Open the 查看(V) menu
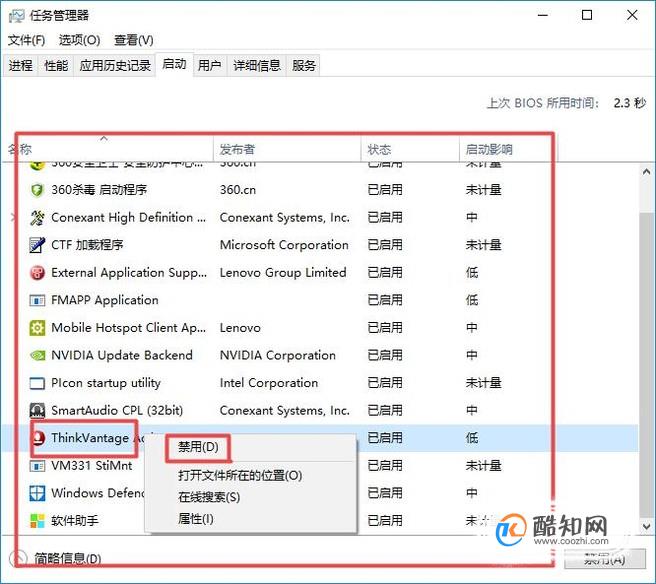Viewport: 656px width, 584px height. (134, 40)
